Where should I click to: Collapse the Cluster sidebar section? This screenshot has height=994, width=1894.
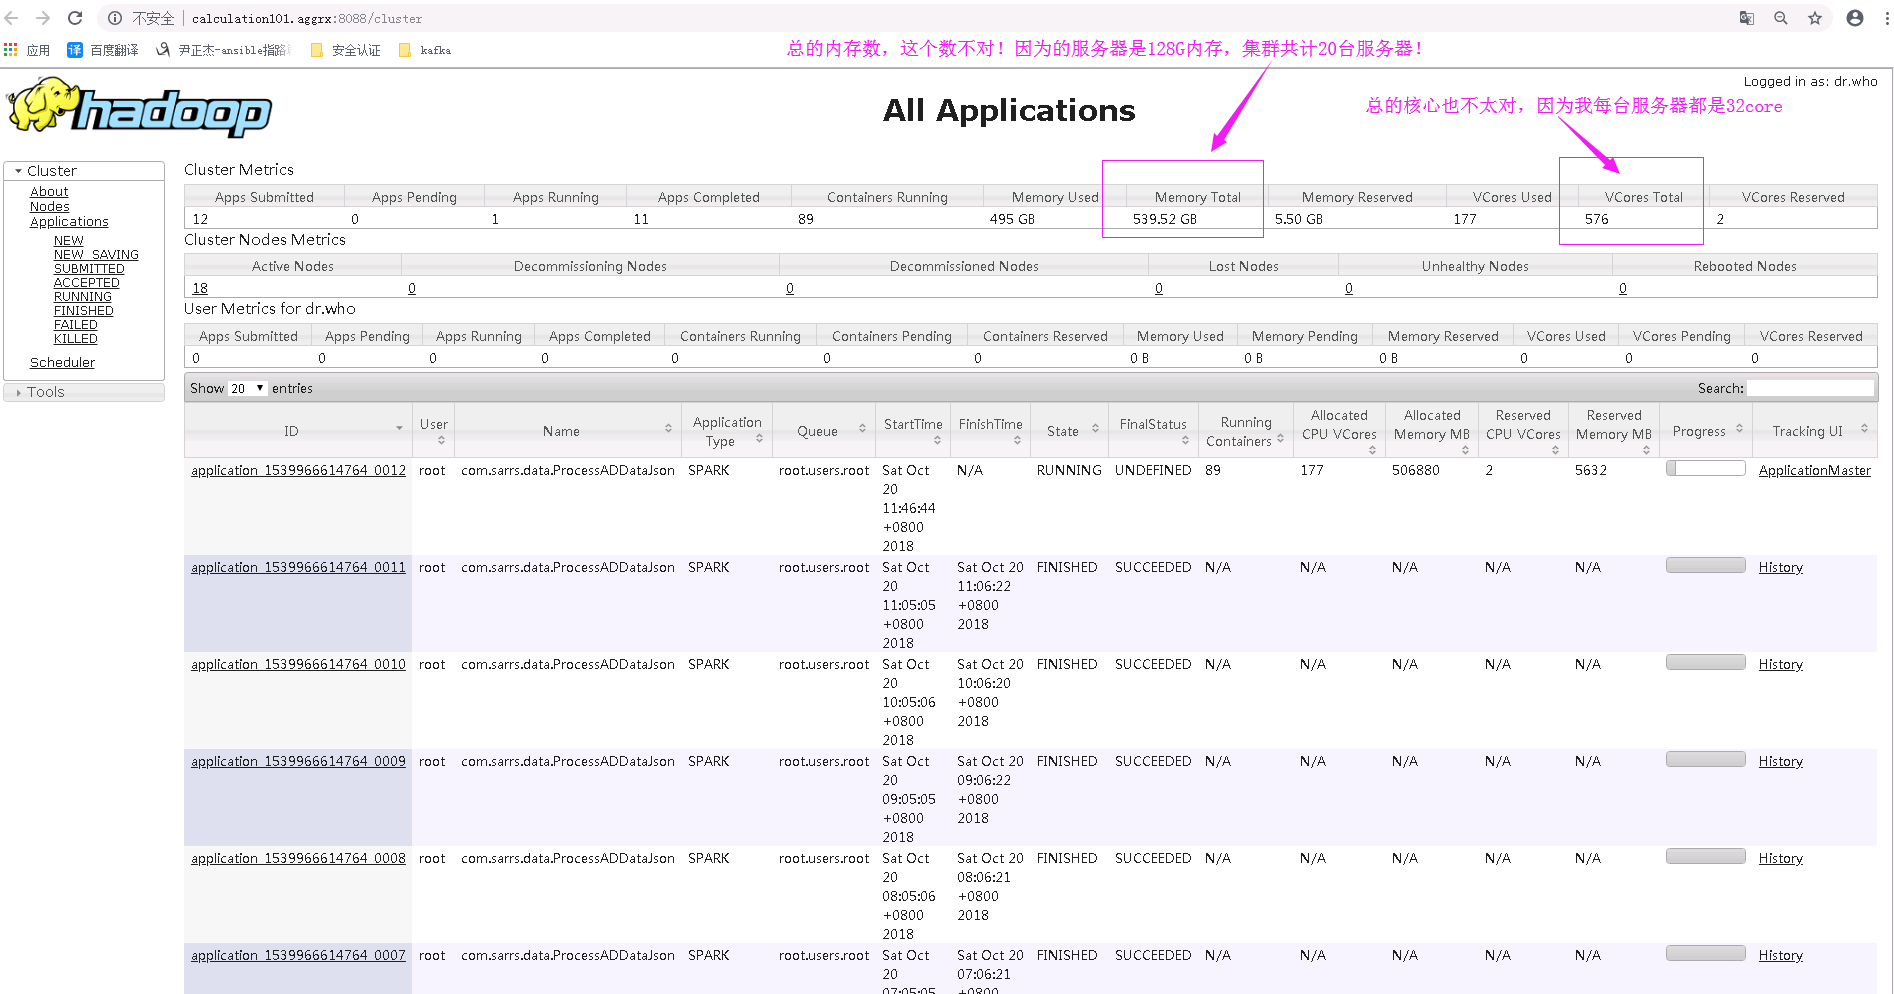pyautogui.click(x=84, y=171)
